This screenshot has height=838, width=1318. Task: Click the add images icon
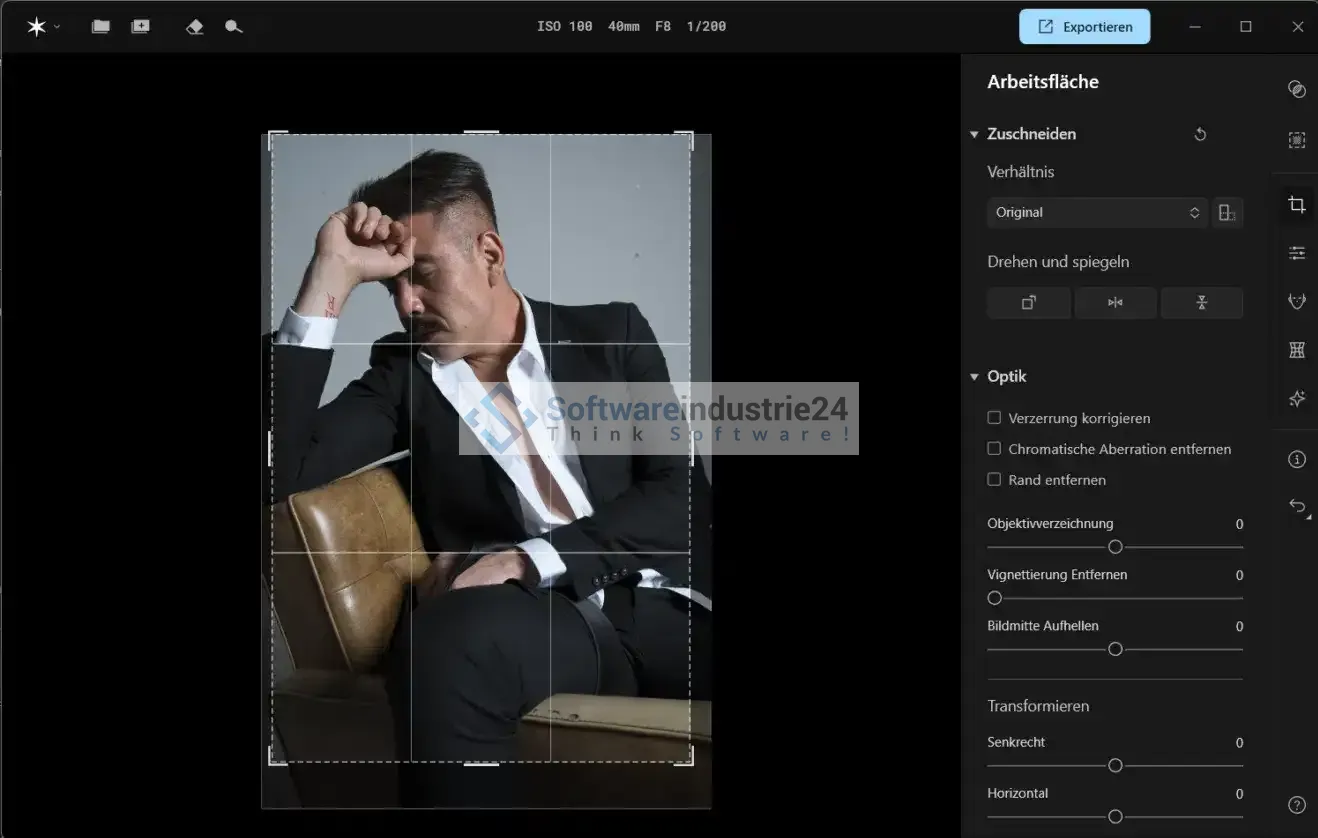coord(140,27)
